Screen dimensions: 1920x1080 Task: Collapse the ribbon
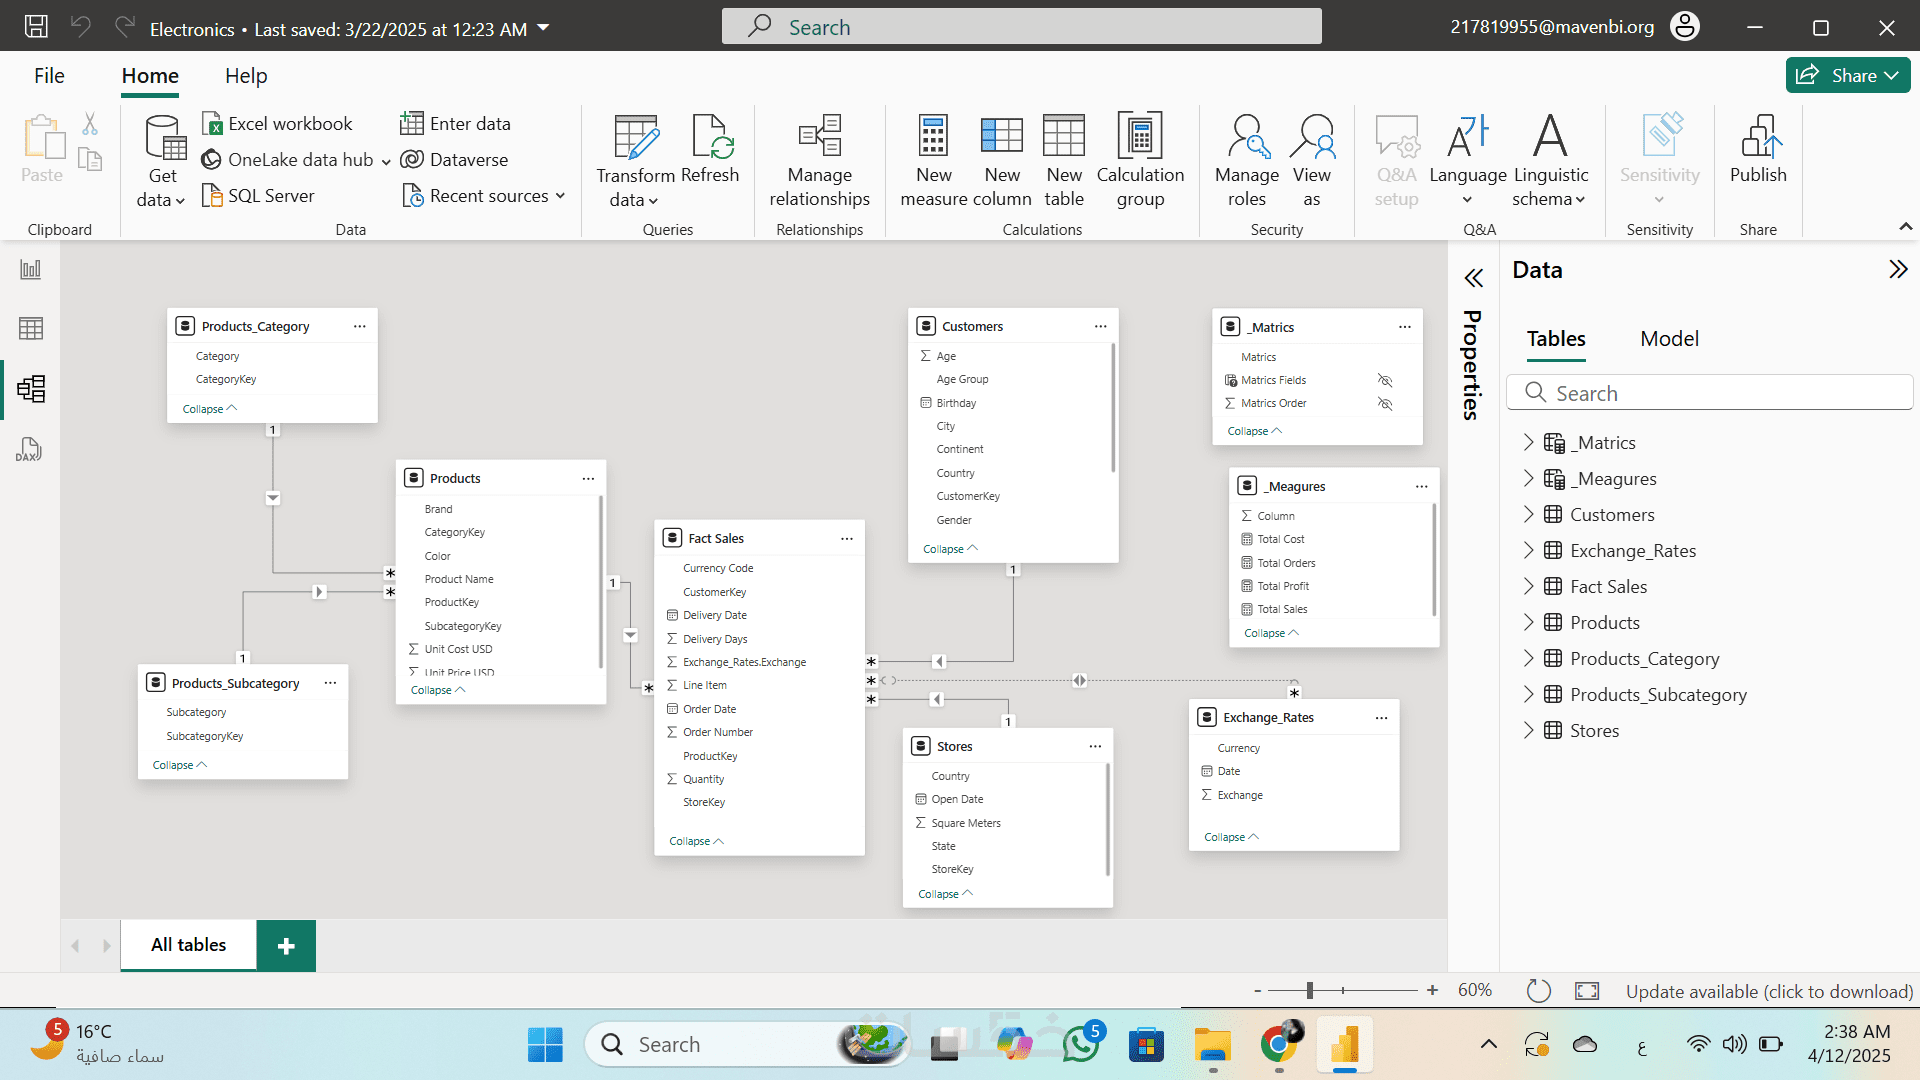pos(1906,227)
